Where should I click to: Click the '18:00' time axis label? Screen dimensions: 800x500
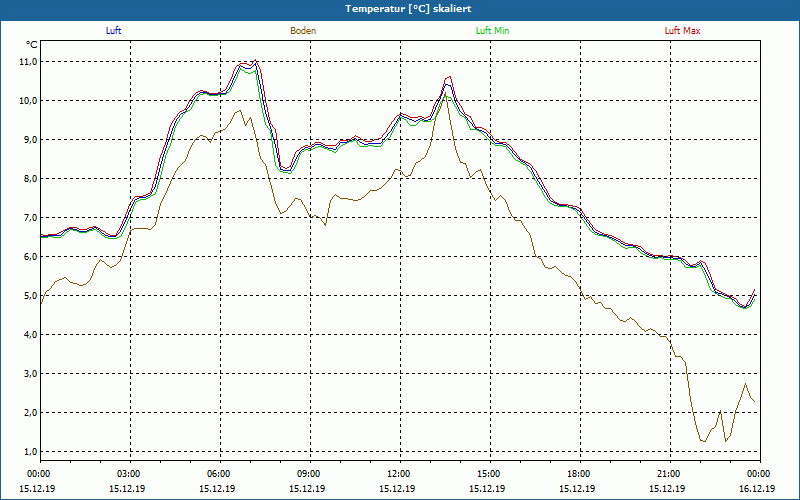click(x=580, y=474)
